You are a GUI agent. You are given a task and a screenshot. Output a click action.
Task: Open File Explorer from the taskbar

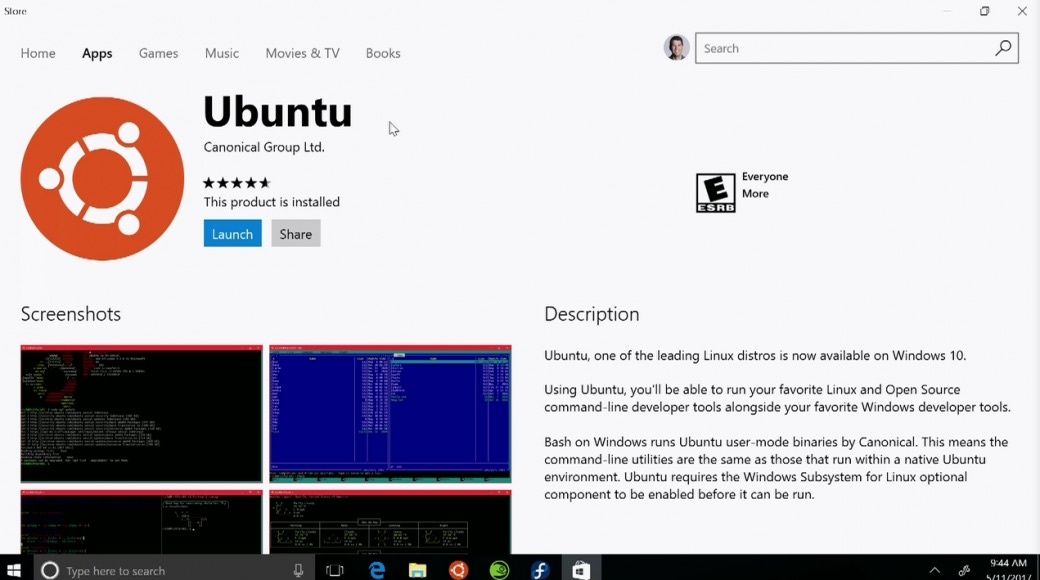(x=417, y=570)
